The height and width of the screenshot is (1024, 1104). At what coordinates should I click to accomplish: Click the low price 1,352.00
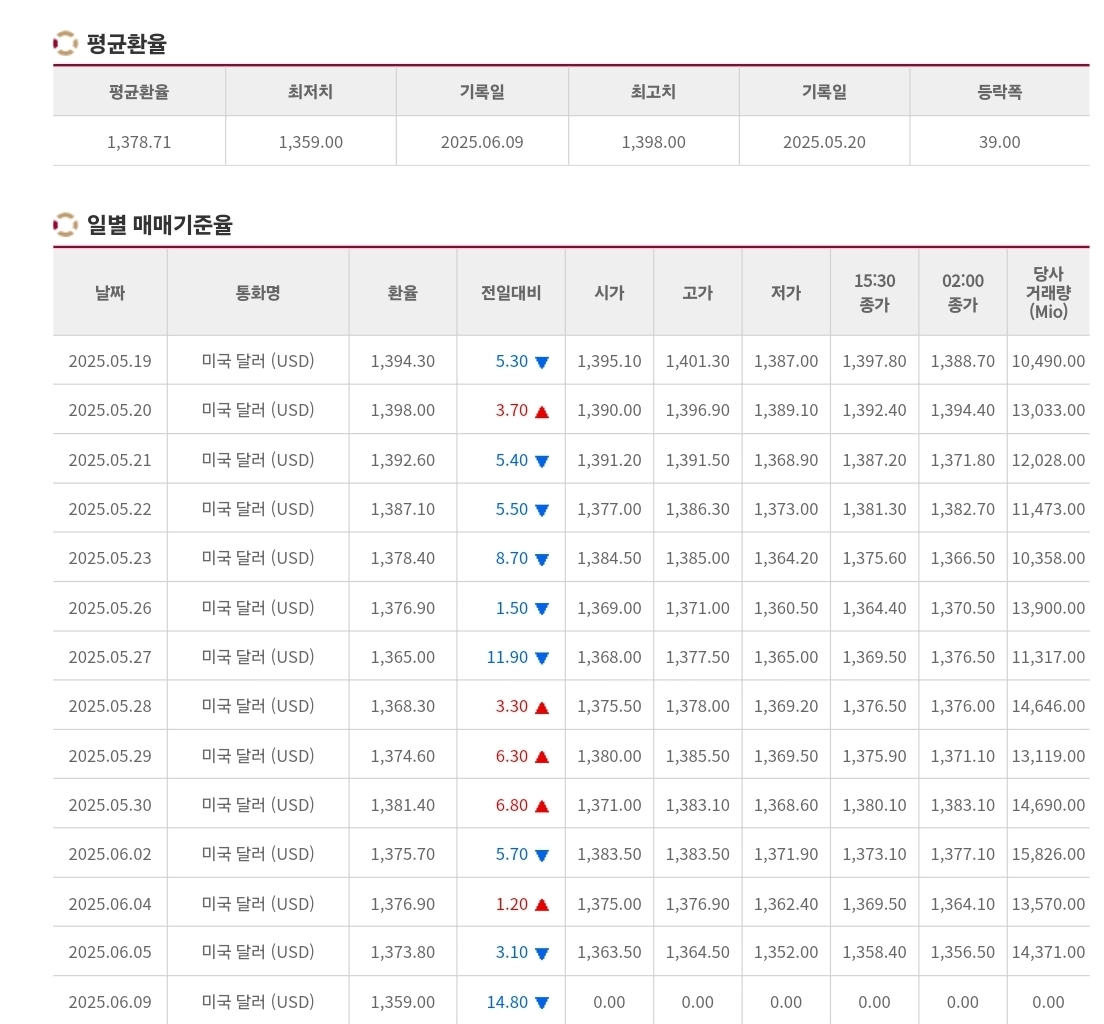786,952
